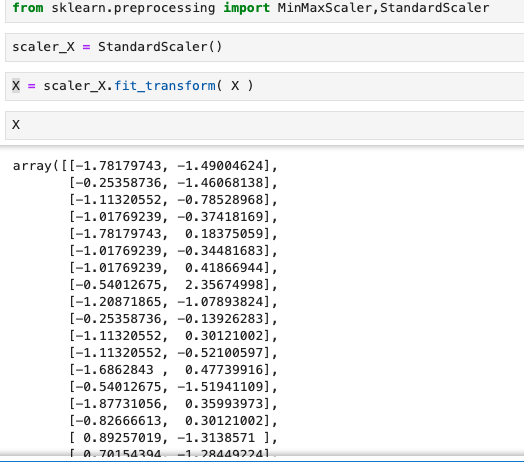Click output value 0.18375059
Screen dimensions: 524x467
[225, 234]
